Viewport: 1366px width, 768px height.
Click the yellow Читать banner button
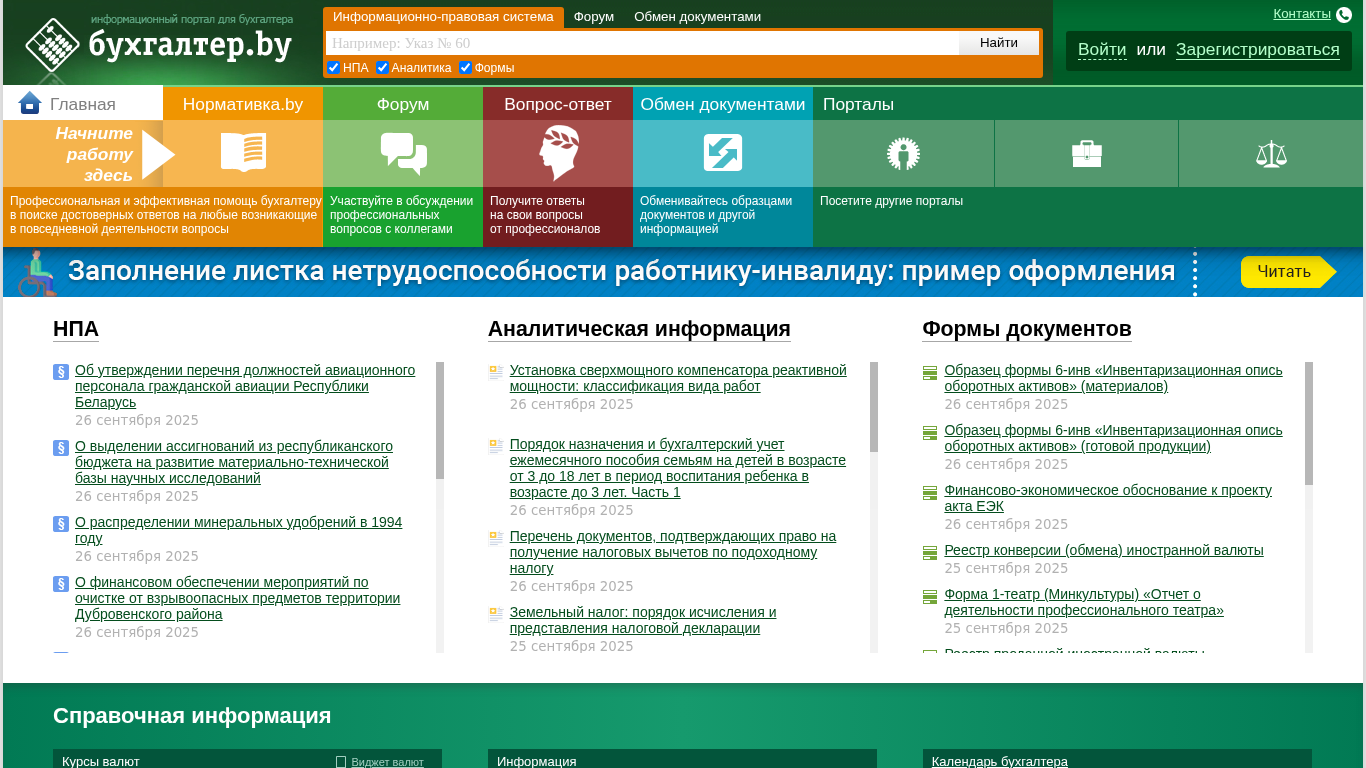1285,272
